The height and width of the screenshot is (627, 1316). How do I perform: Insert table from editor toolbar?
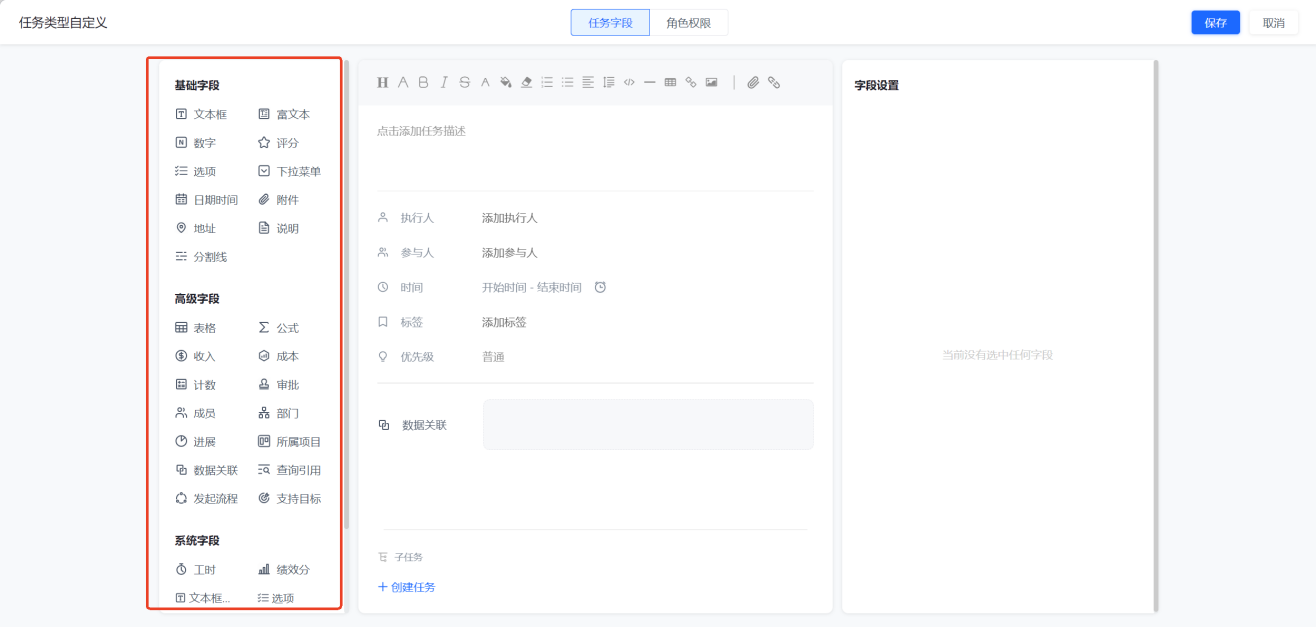click(x=670, y=82)
